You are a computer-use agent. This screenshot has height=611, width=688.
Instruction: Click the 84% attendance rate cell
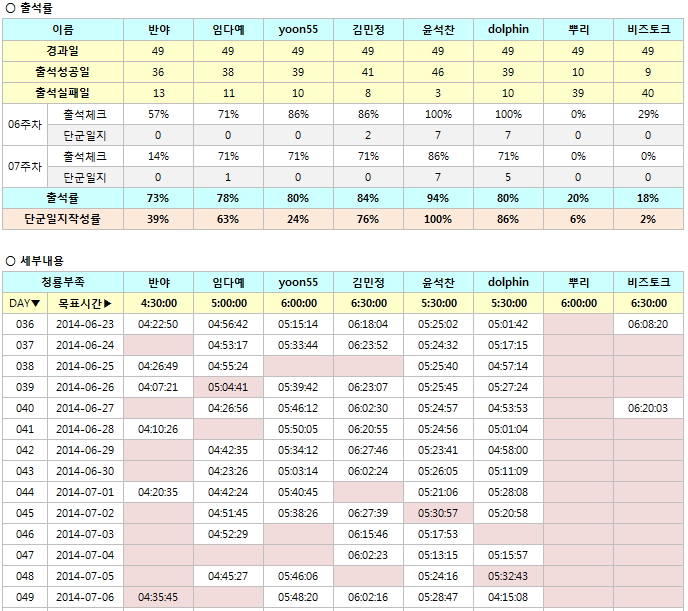coord(368,198)
